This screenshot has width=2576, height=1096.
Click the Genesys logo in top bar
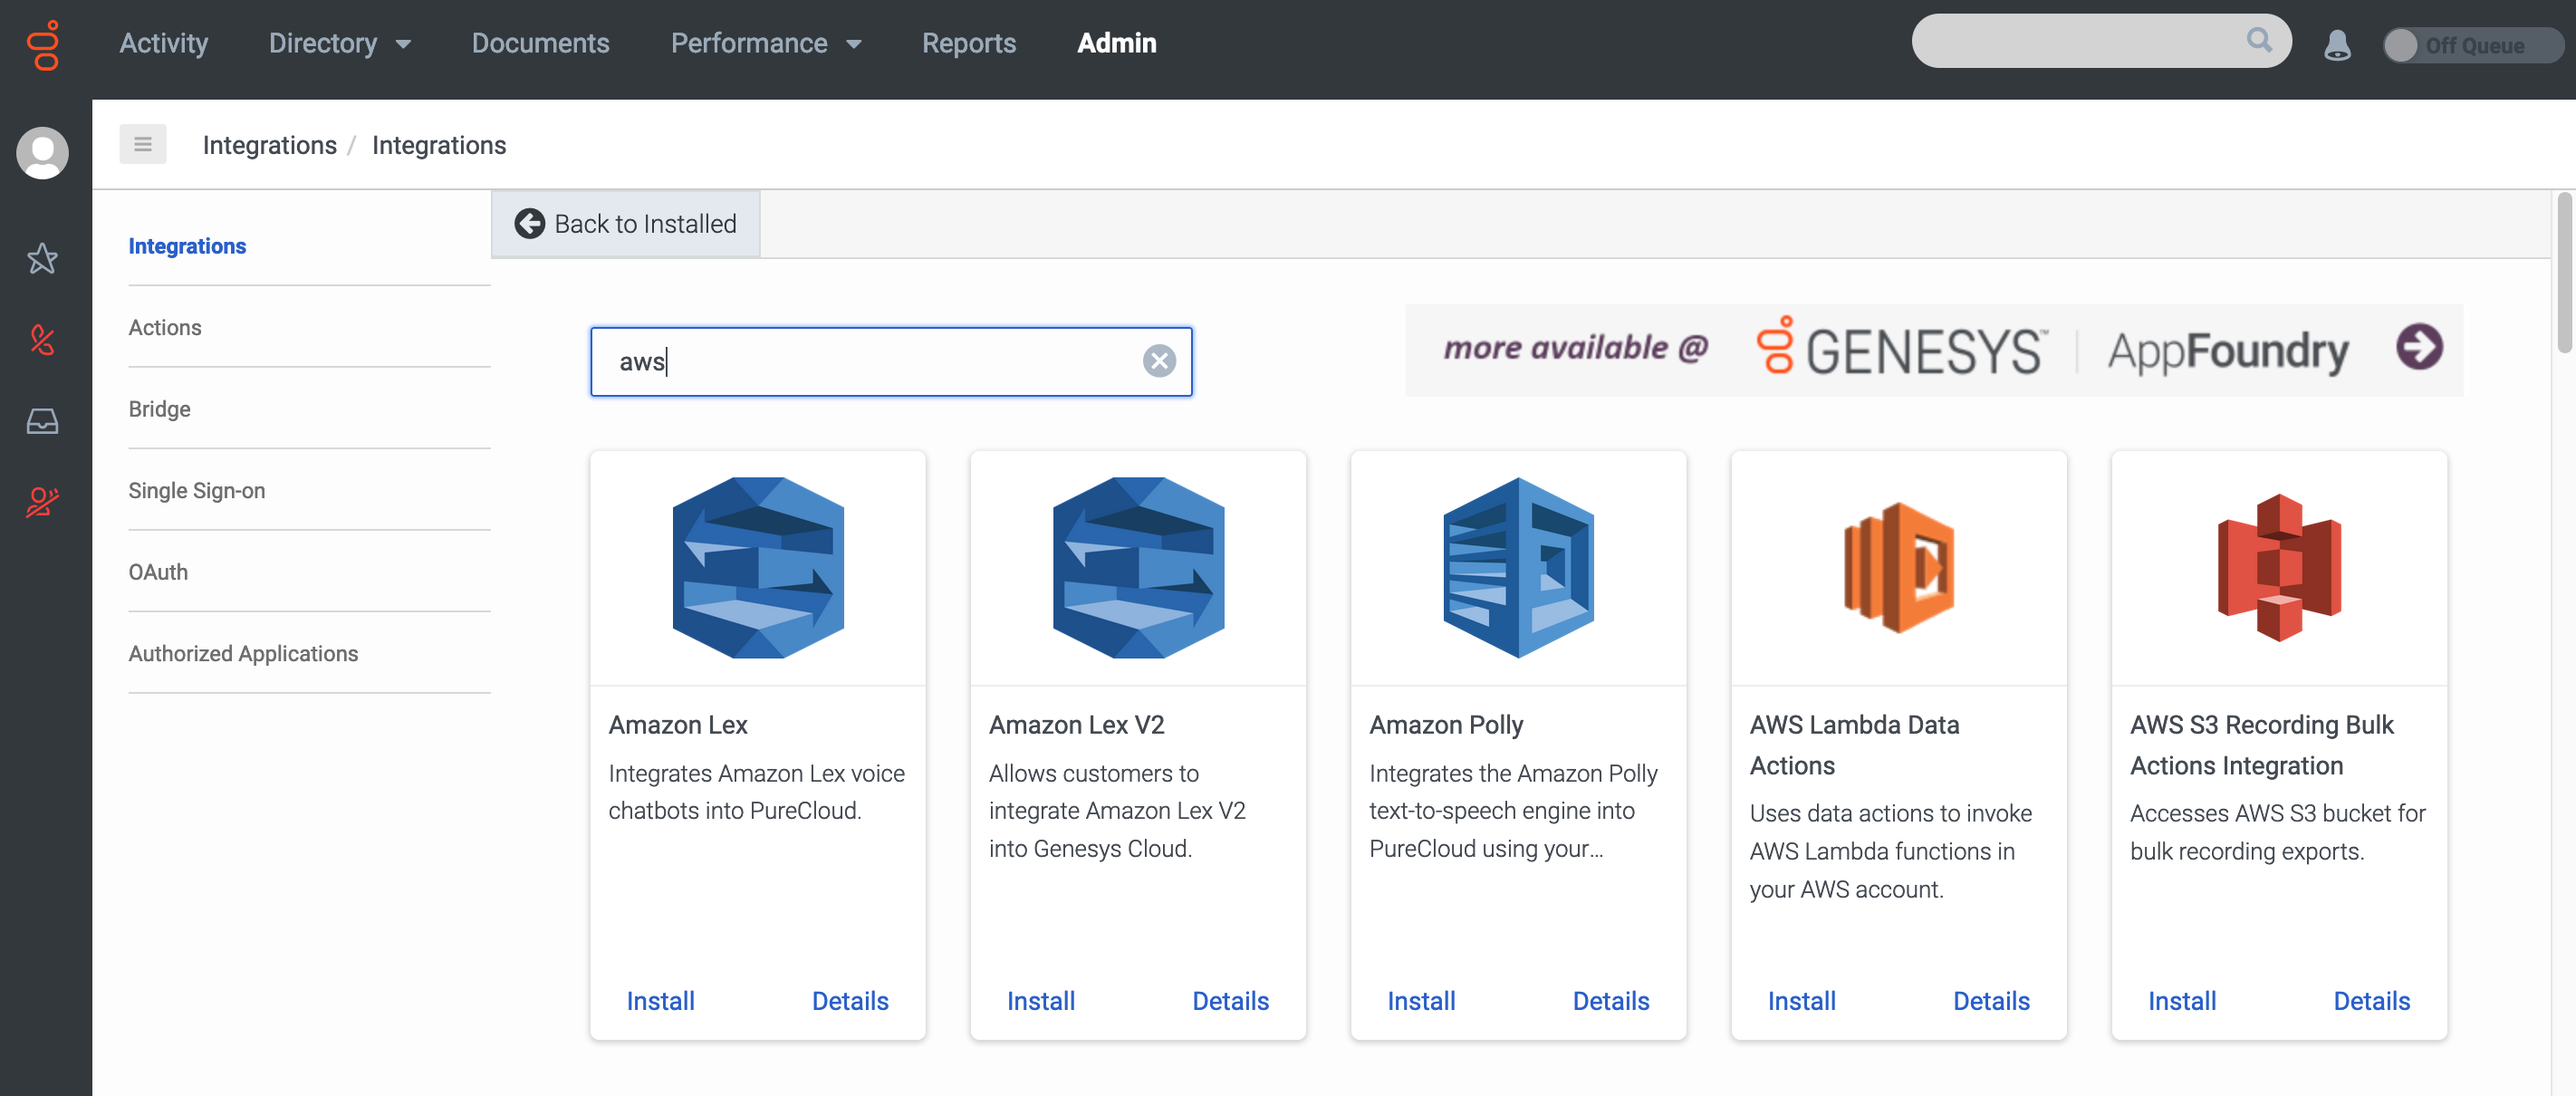coord(44,45)
